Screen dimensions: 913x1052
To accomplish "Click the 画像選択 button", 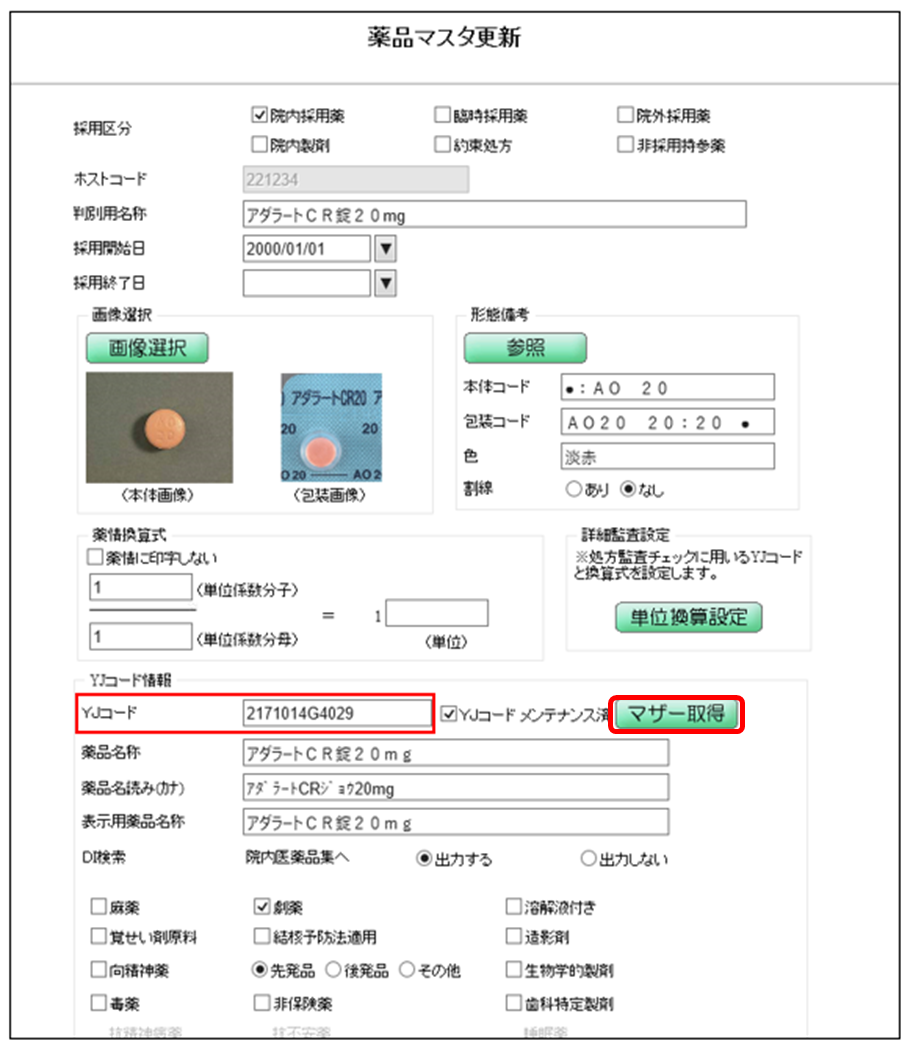I will point(147,347).
